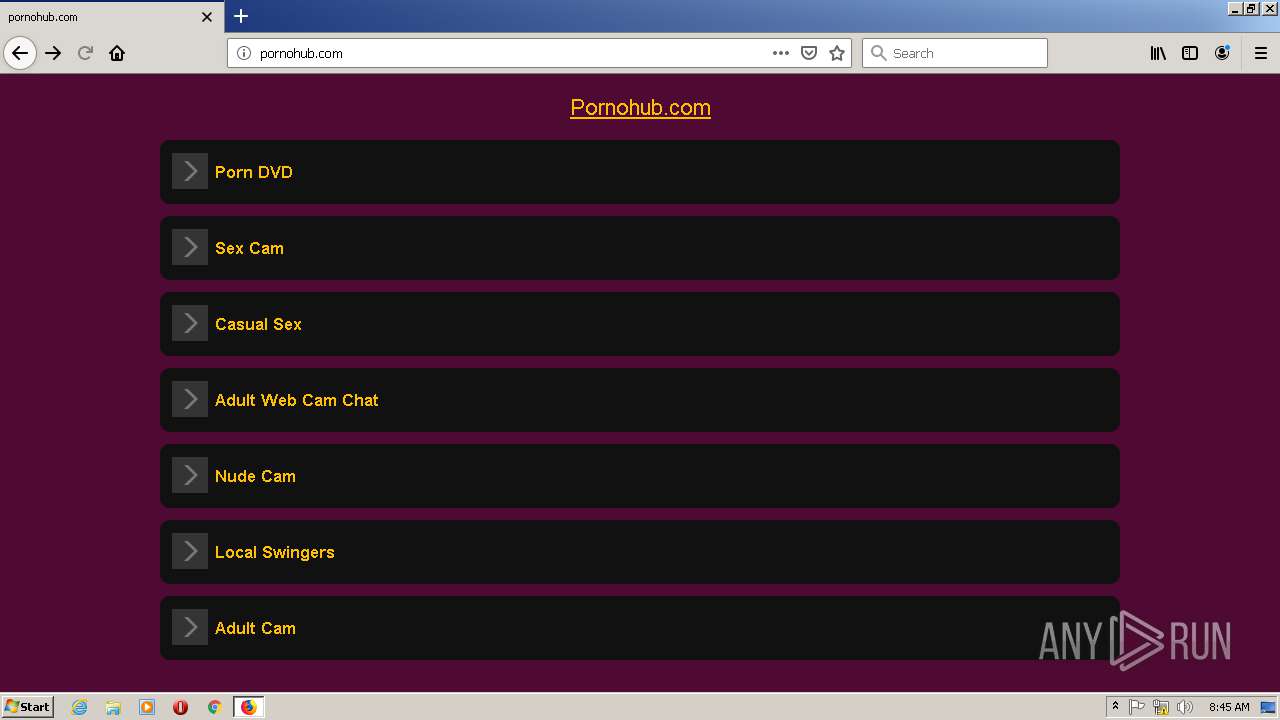The image size is (1280, 720).
Task: Minimize the Firefox window
Action: (x=1235, y=8)
